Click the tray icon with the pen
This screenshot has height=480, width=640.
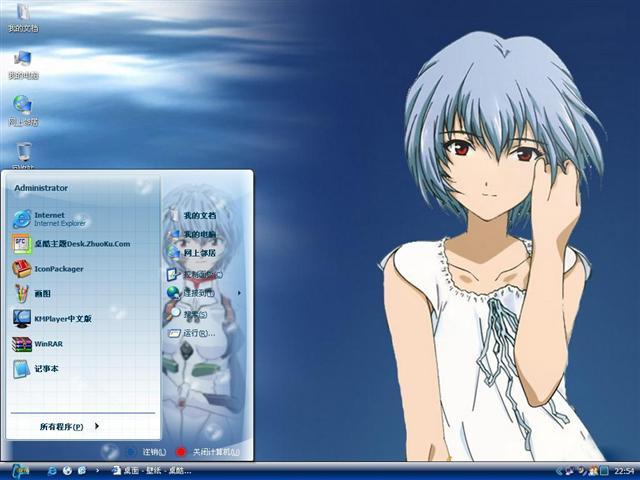point(581,471)
